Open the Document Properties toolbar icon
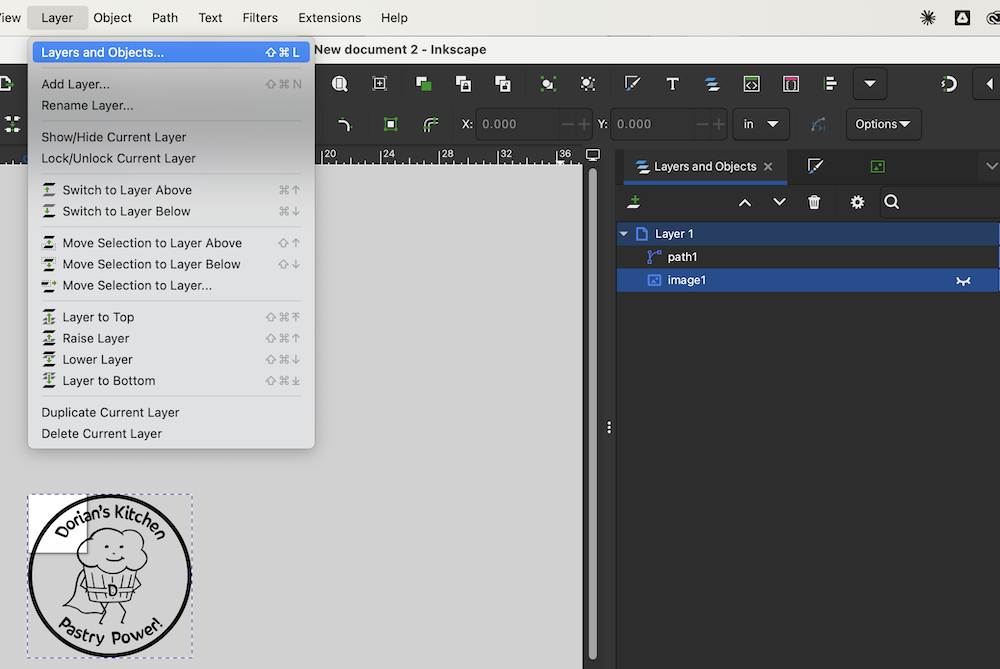The width and height of the screenshot is (1000, 669). point(791,84)
